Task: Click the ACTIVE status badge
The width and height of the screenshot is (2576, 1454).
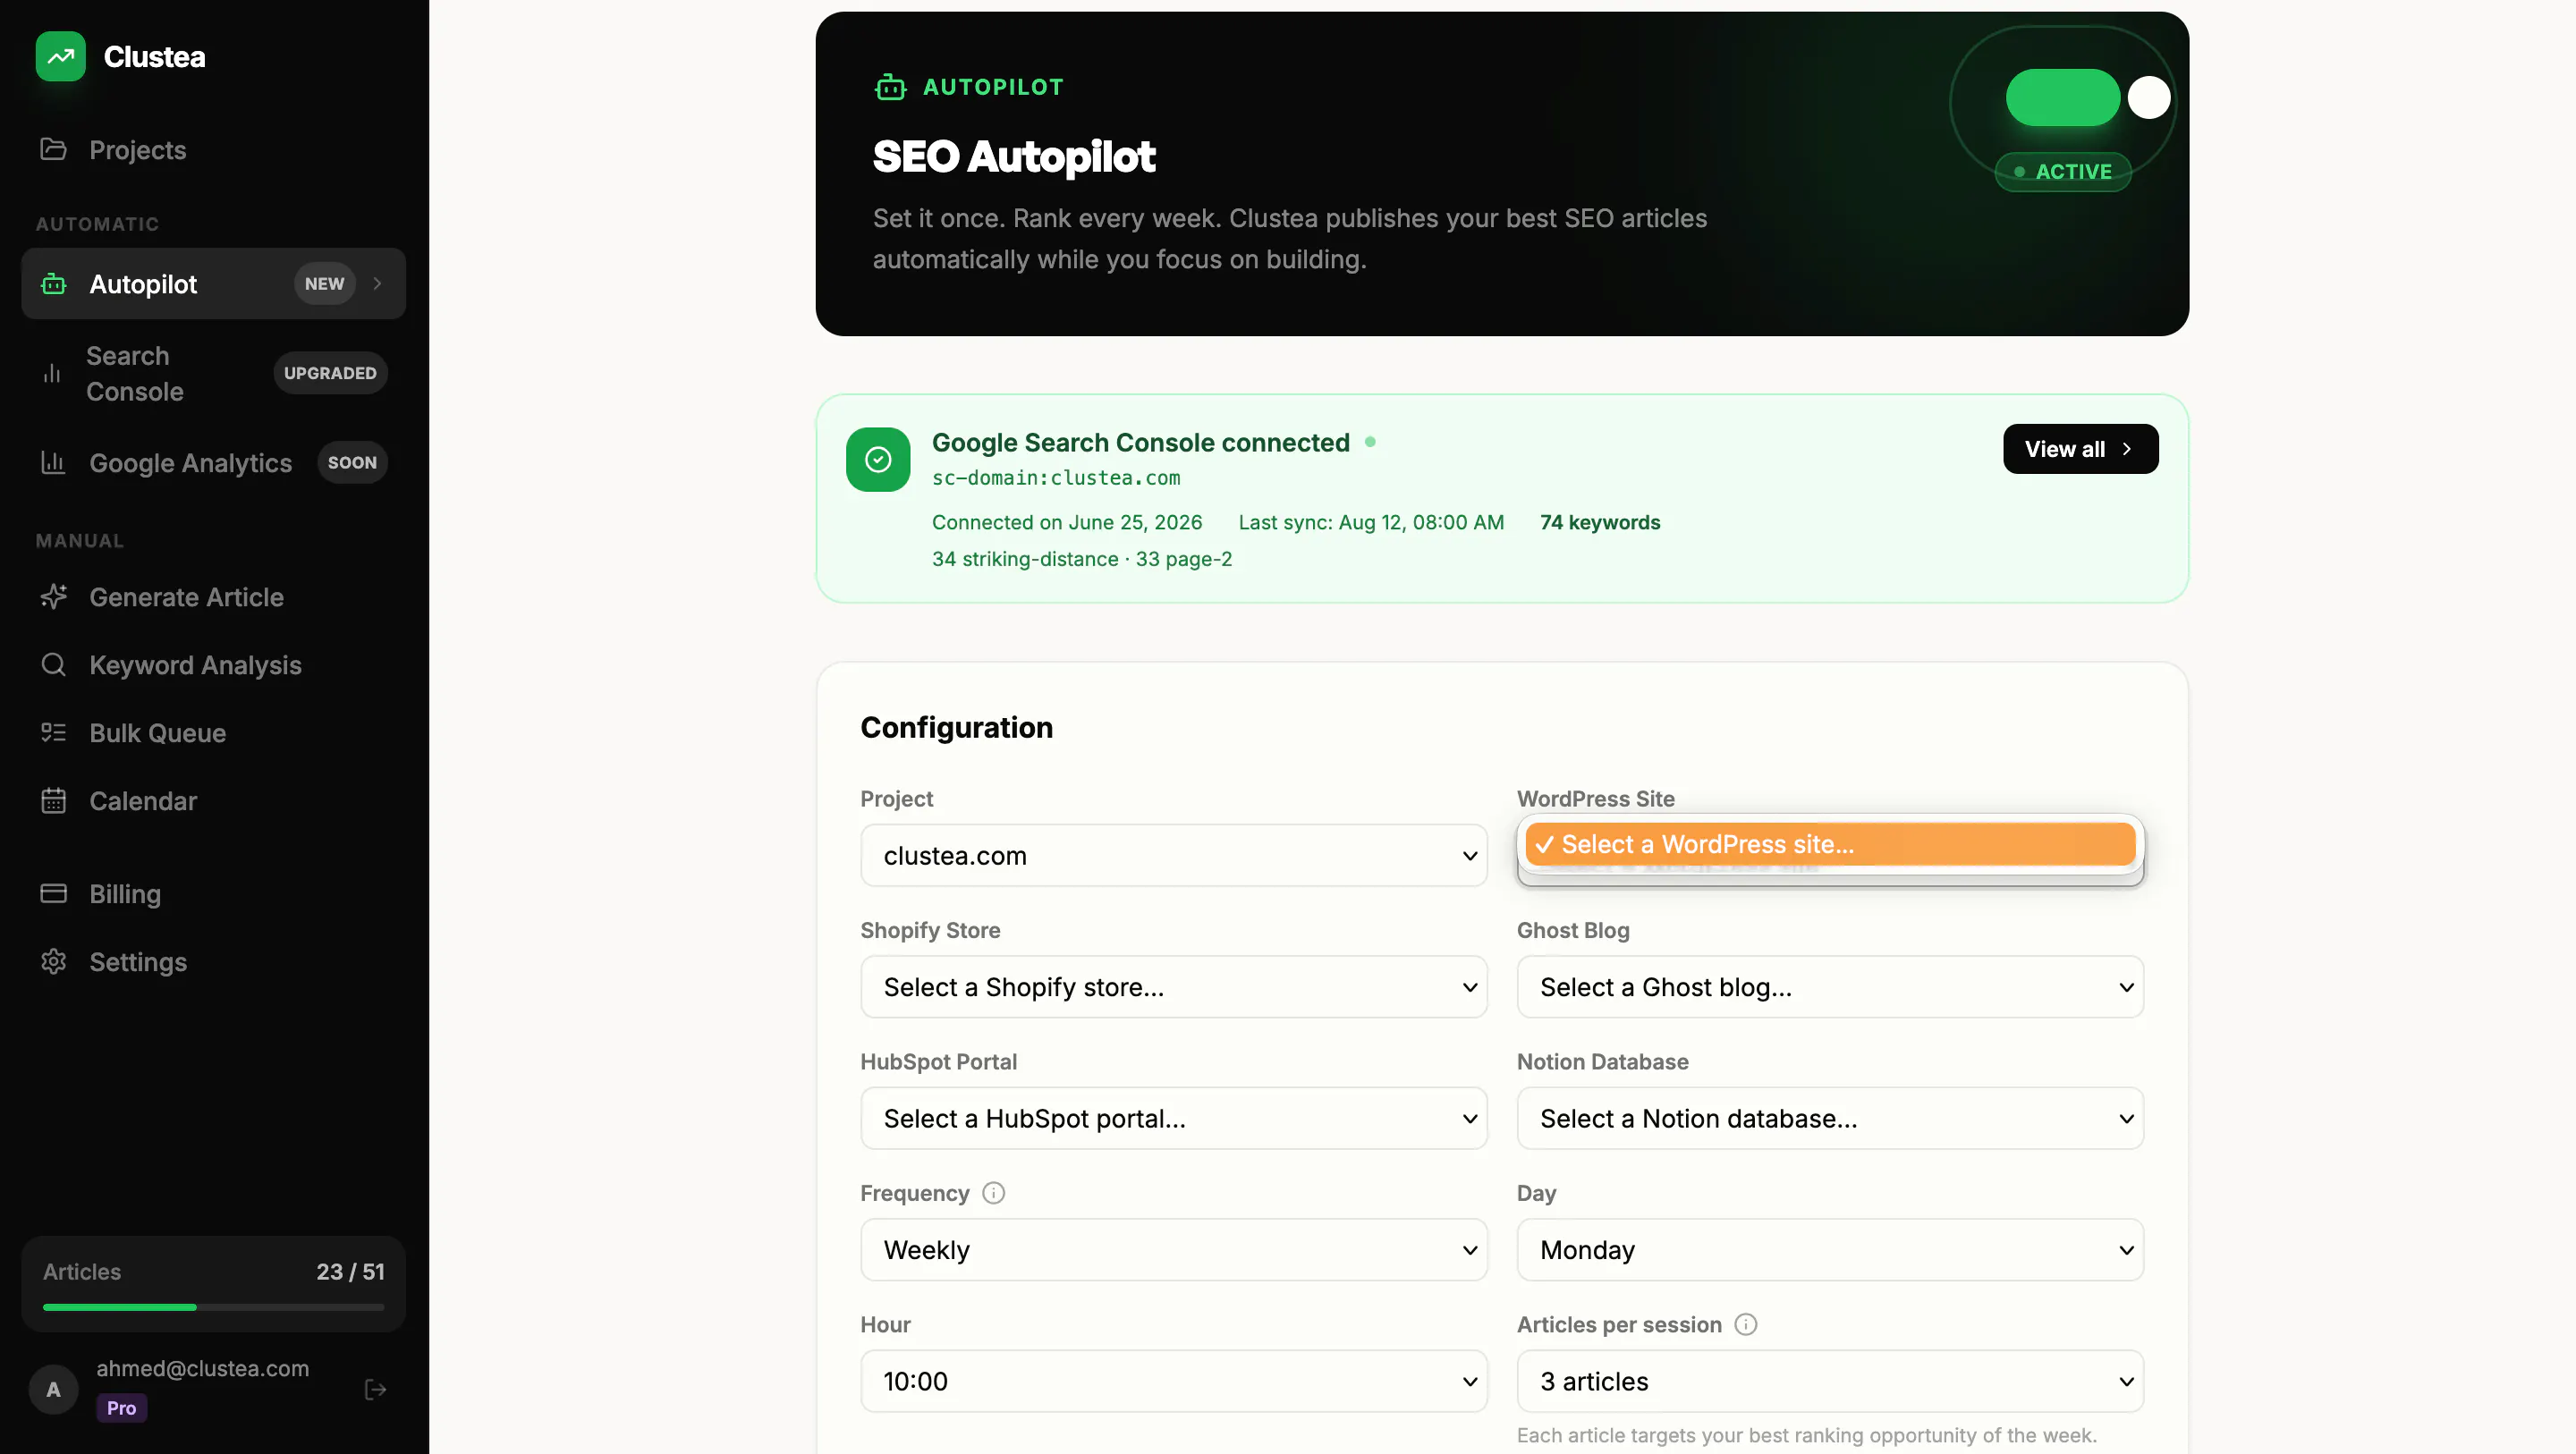Action: [x=2063, y=172]
